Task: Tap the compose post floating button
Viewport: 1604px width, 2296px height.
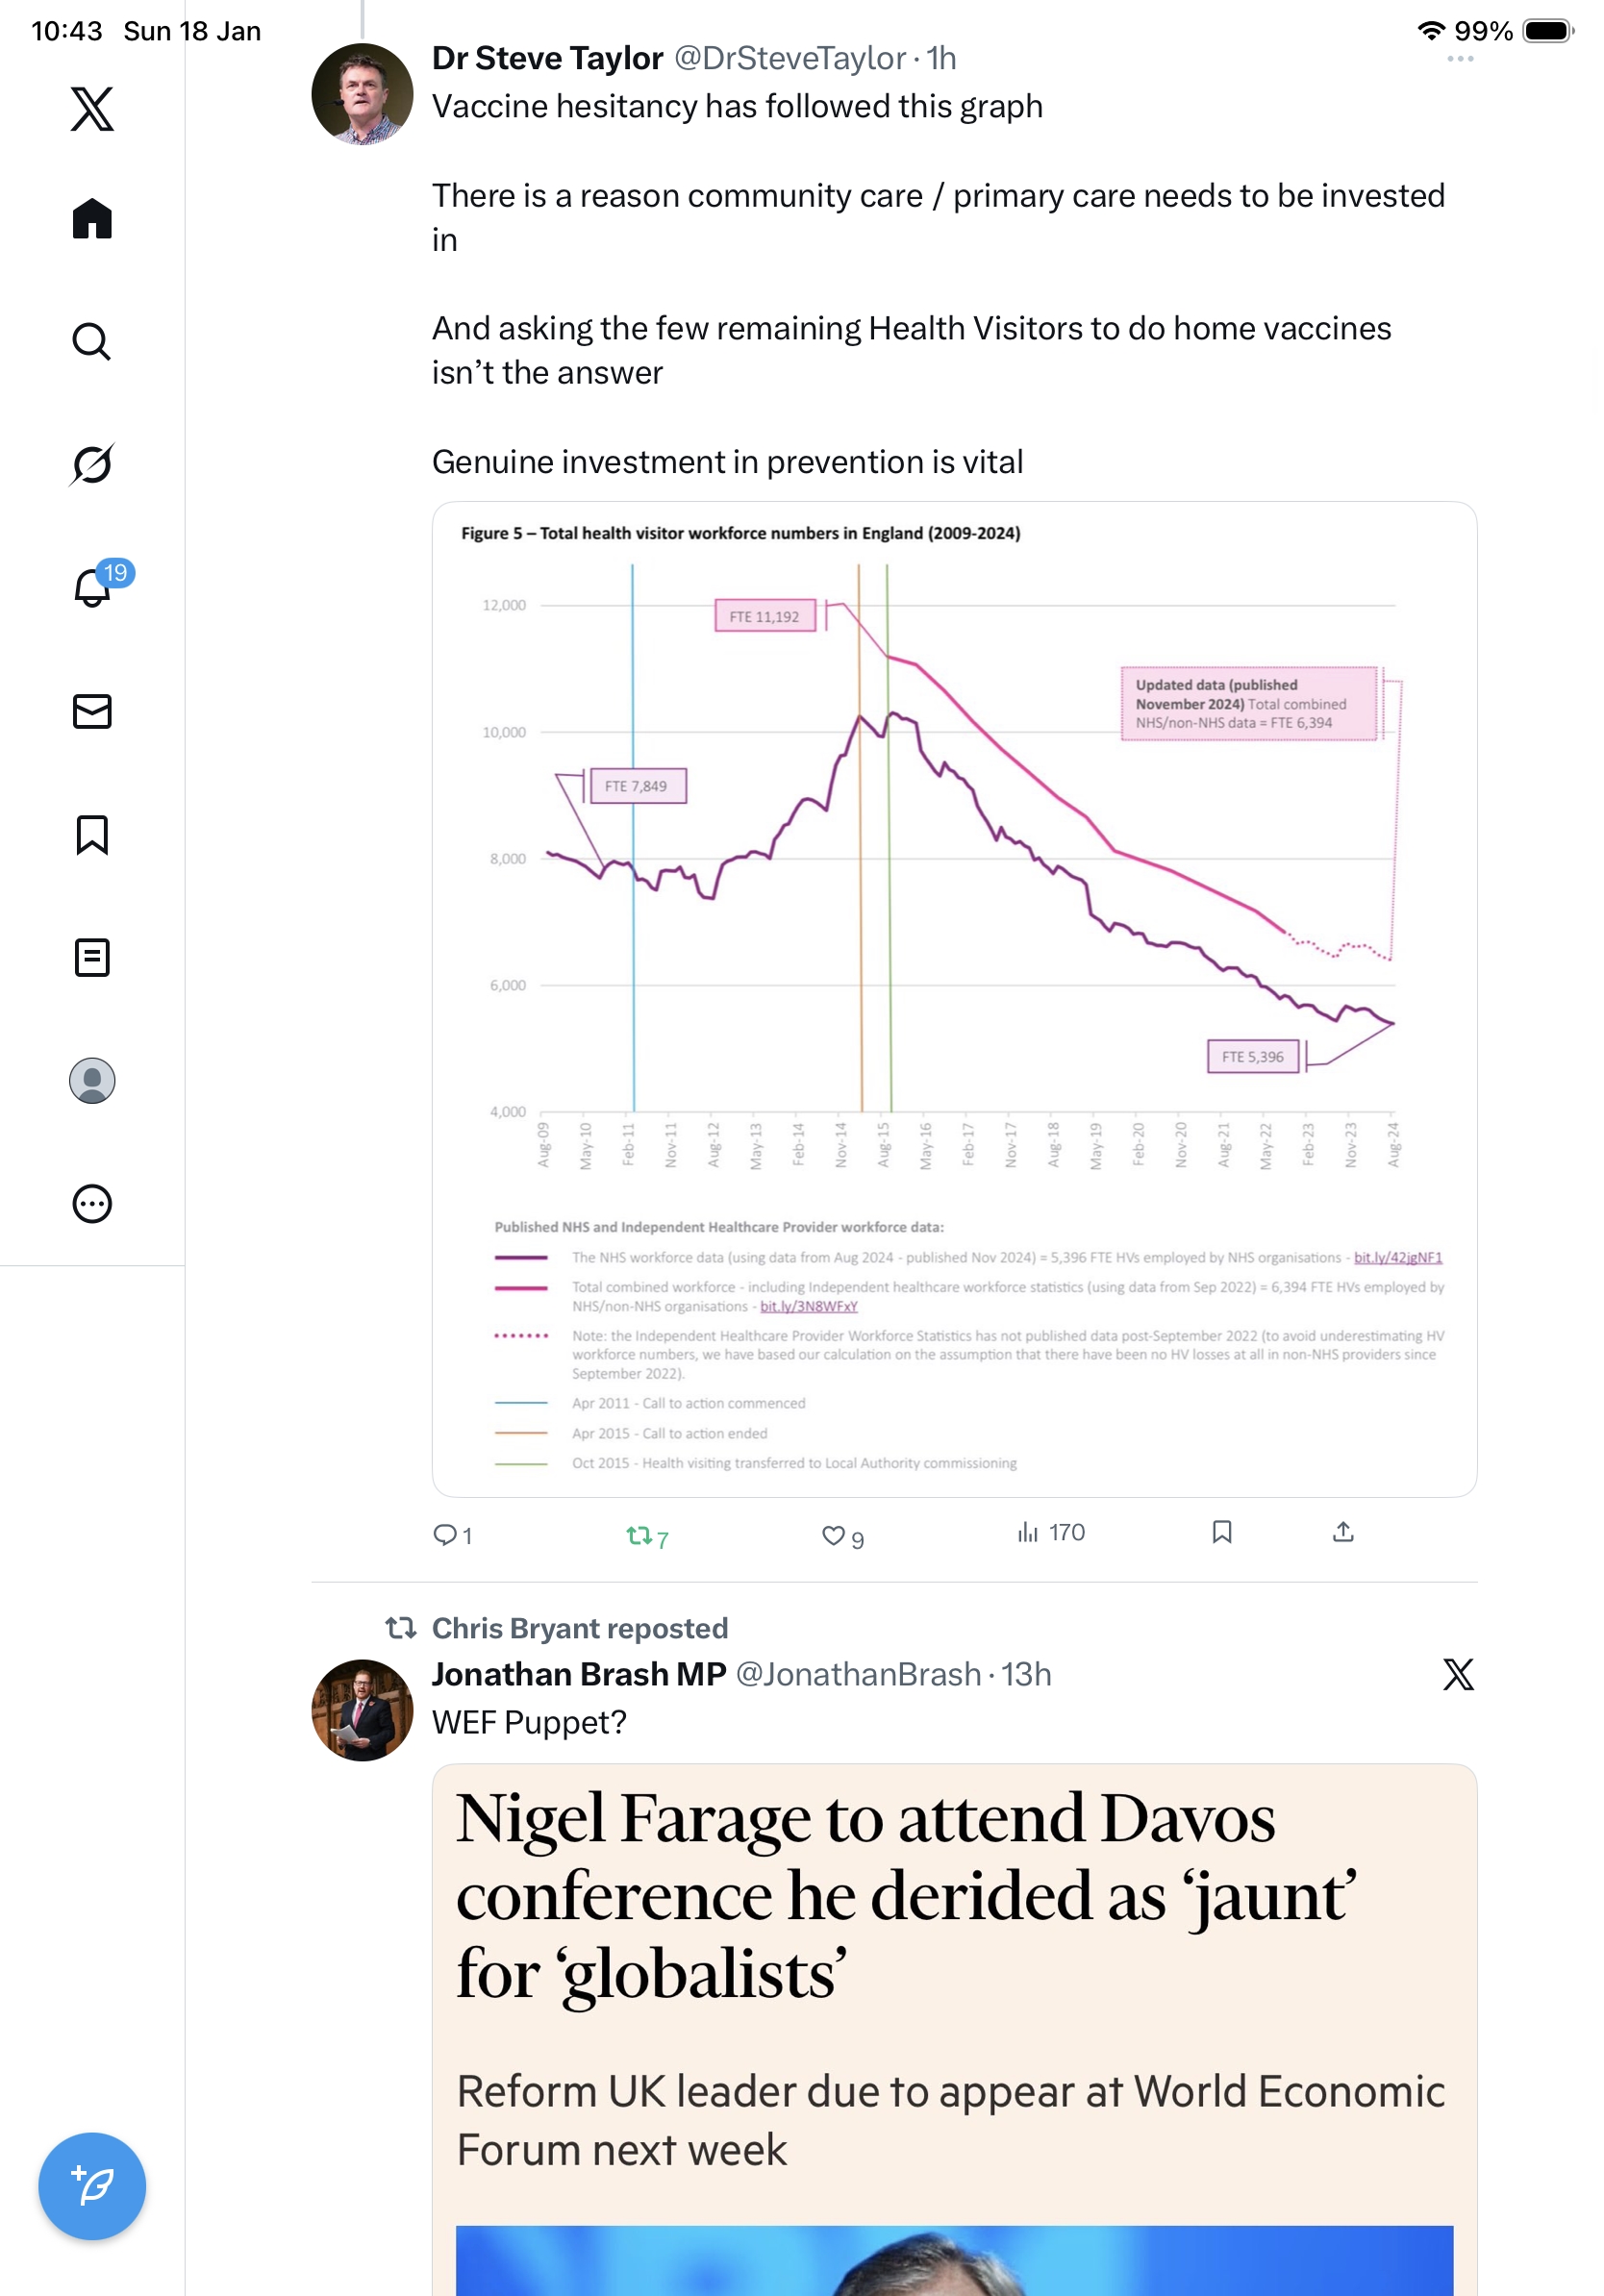Action: pyautogui.click(x=92, y=2185)
